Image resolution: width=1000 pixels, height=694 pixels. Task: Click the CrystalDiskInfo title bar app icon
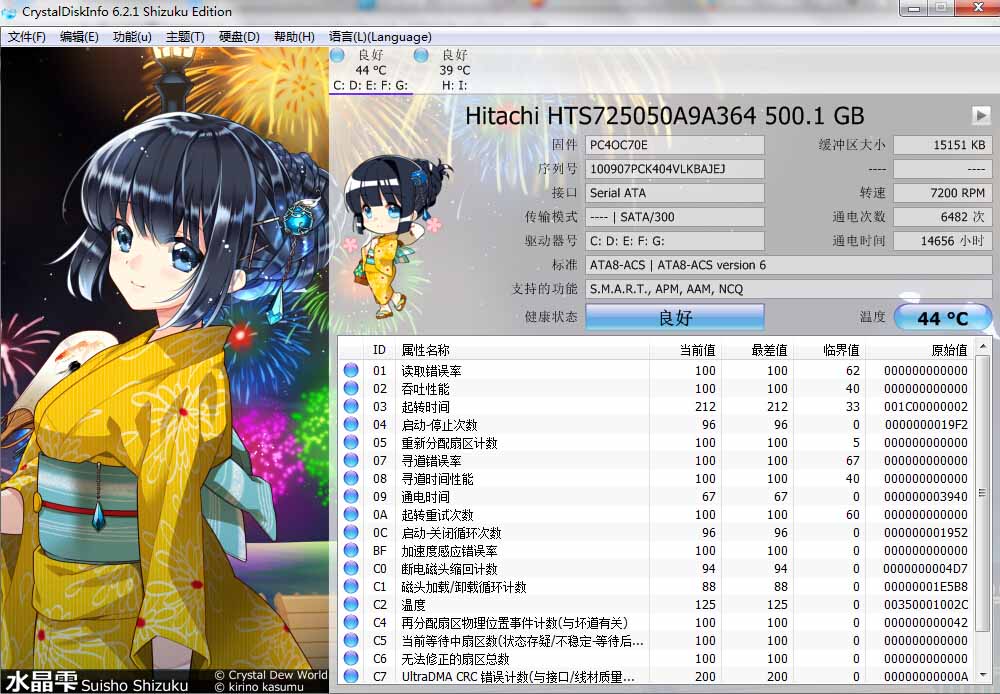[x=10, y=12]
